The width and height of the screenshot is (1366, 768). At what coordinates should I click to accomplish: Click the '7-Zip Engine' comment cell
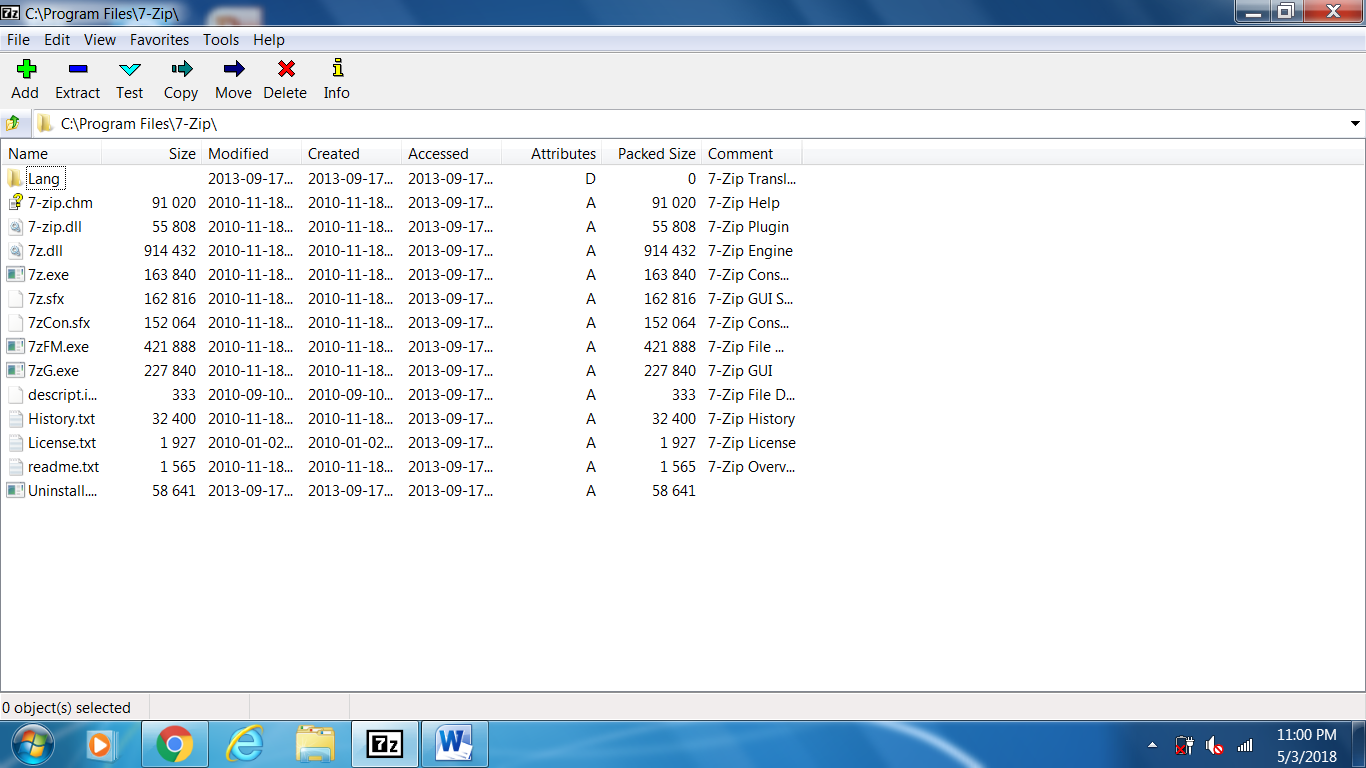[x=750, y=251]
